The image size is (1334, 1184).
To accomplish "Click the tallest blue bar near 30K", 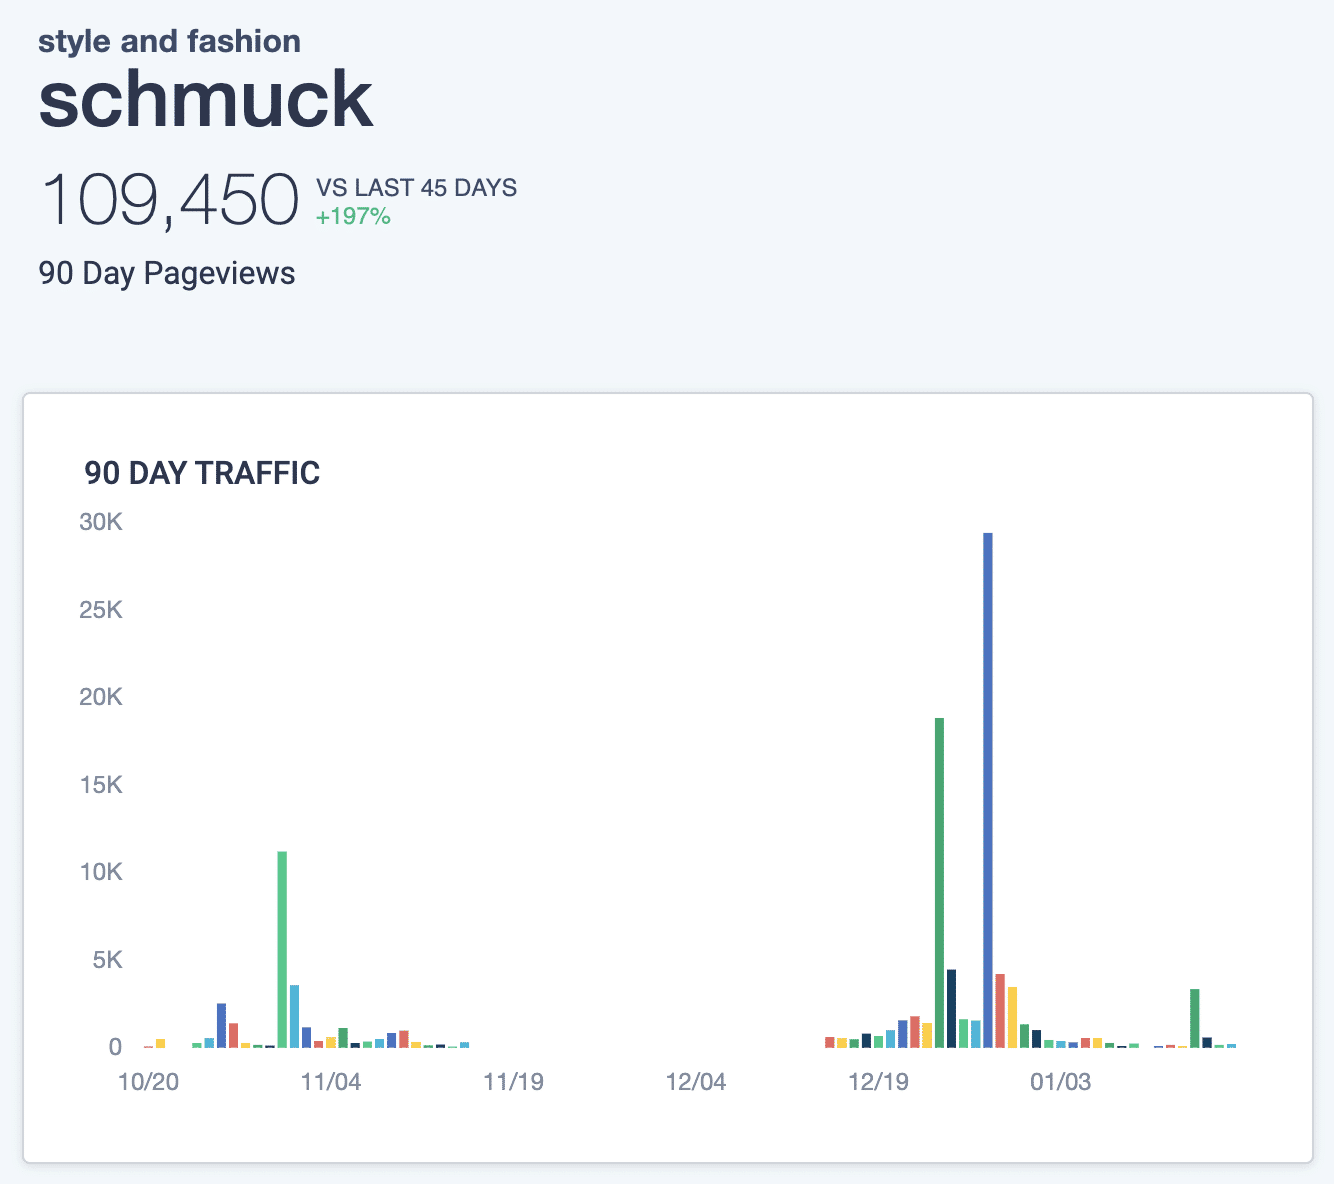I will coord(988,790).
